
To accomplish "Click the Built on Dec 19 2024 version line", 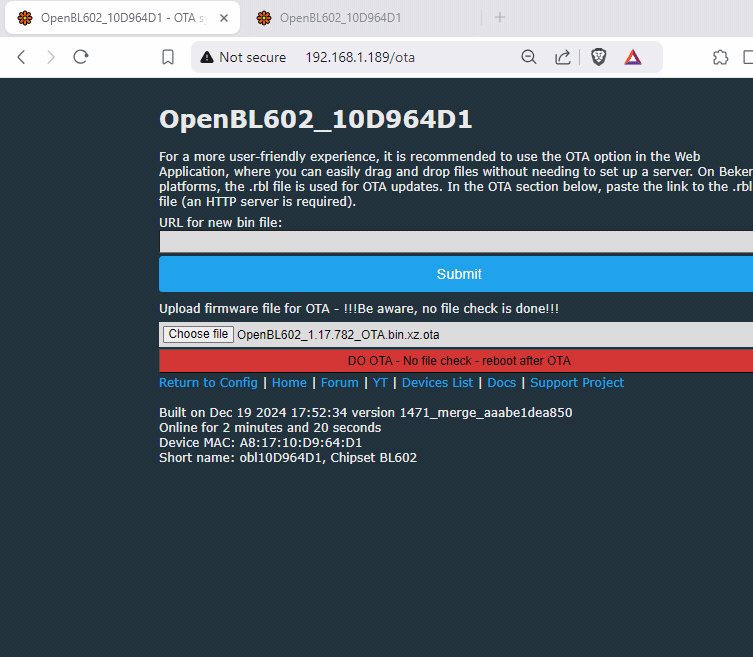I will (x=365, y=413).
